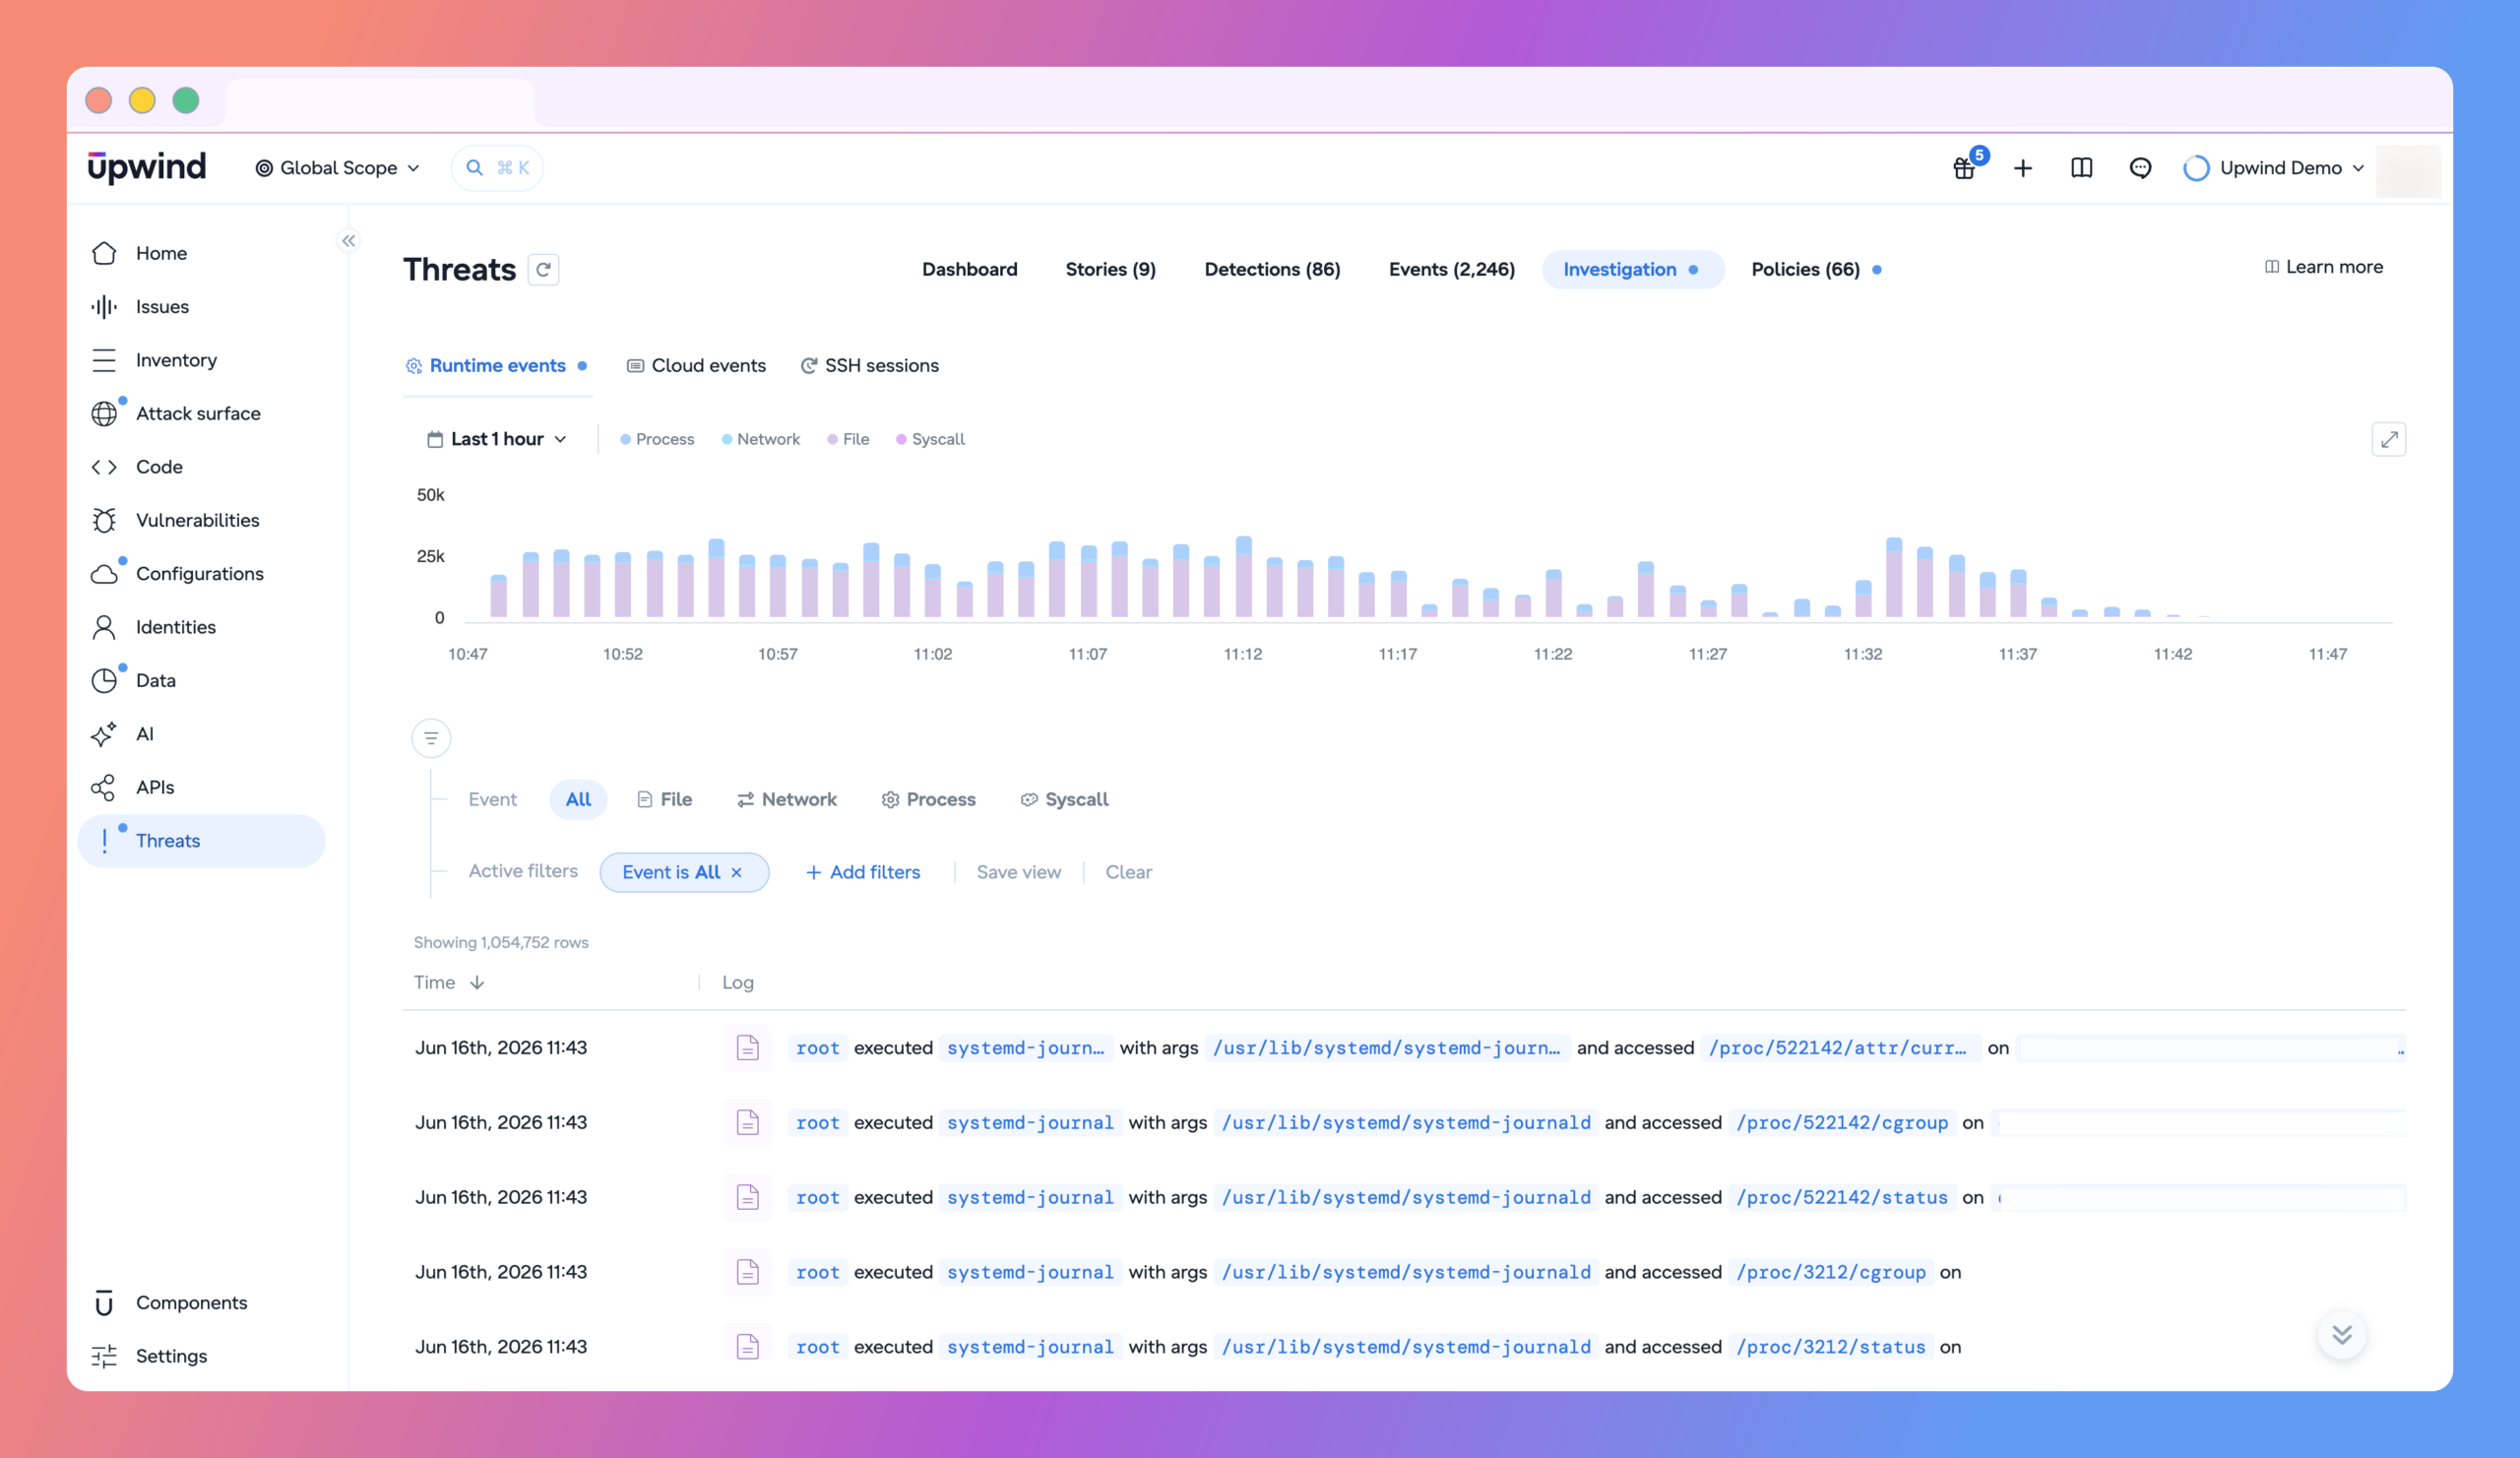The width and height of the screenshot is (2520, 1458).
Task: Open the Last 1 hour time range
Action: click(497, 439)
